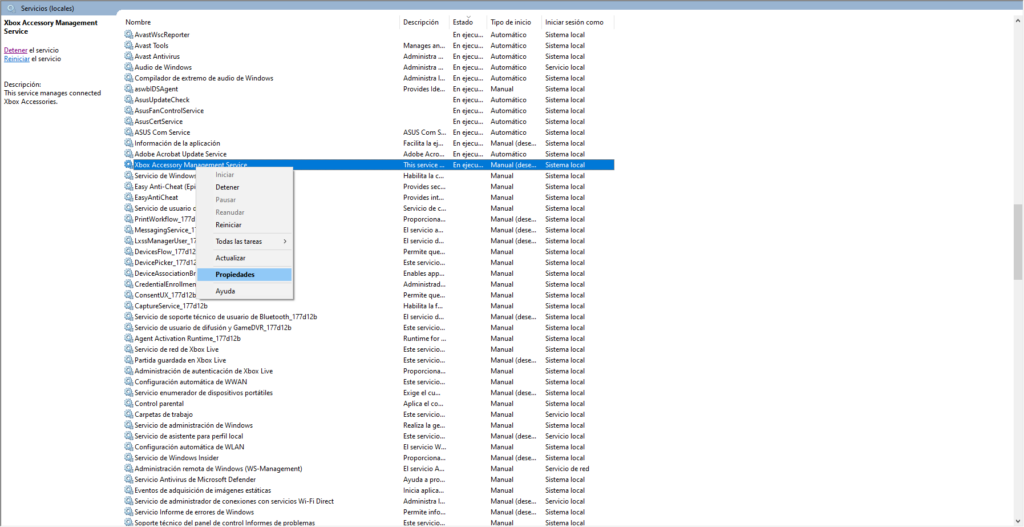Select Actualizar from the context menu

coord(231,259)
